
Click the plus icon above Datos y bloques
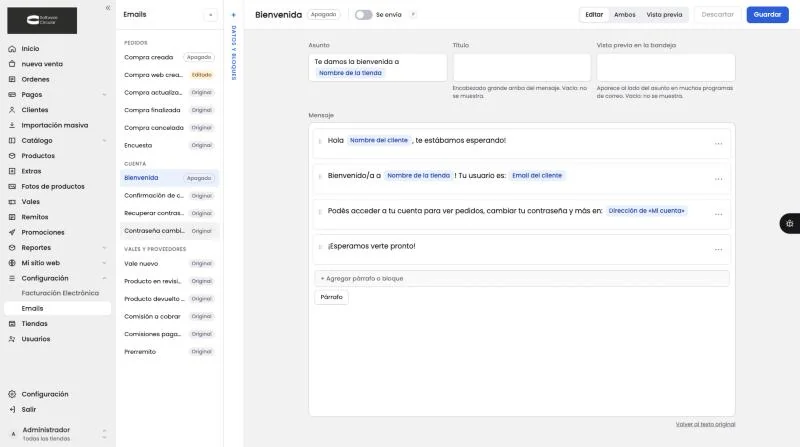(x=234, y=15)
